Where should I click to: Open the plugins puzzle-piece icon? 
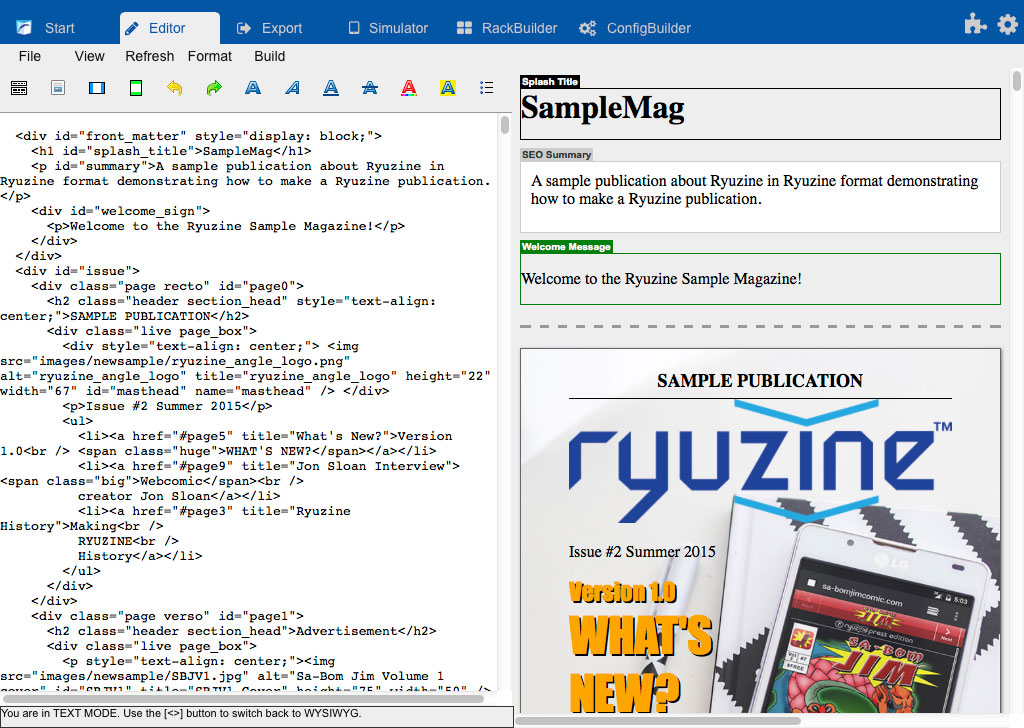(975, 25)
